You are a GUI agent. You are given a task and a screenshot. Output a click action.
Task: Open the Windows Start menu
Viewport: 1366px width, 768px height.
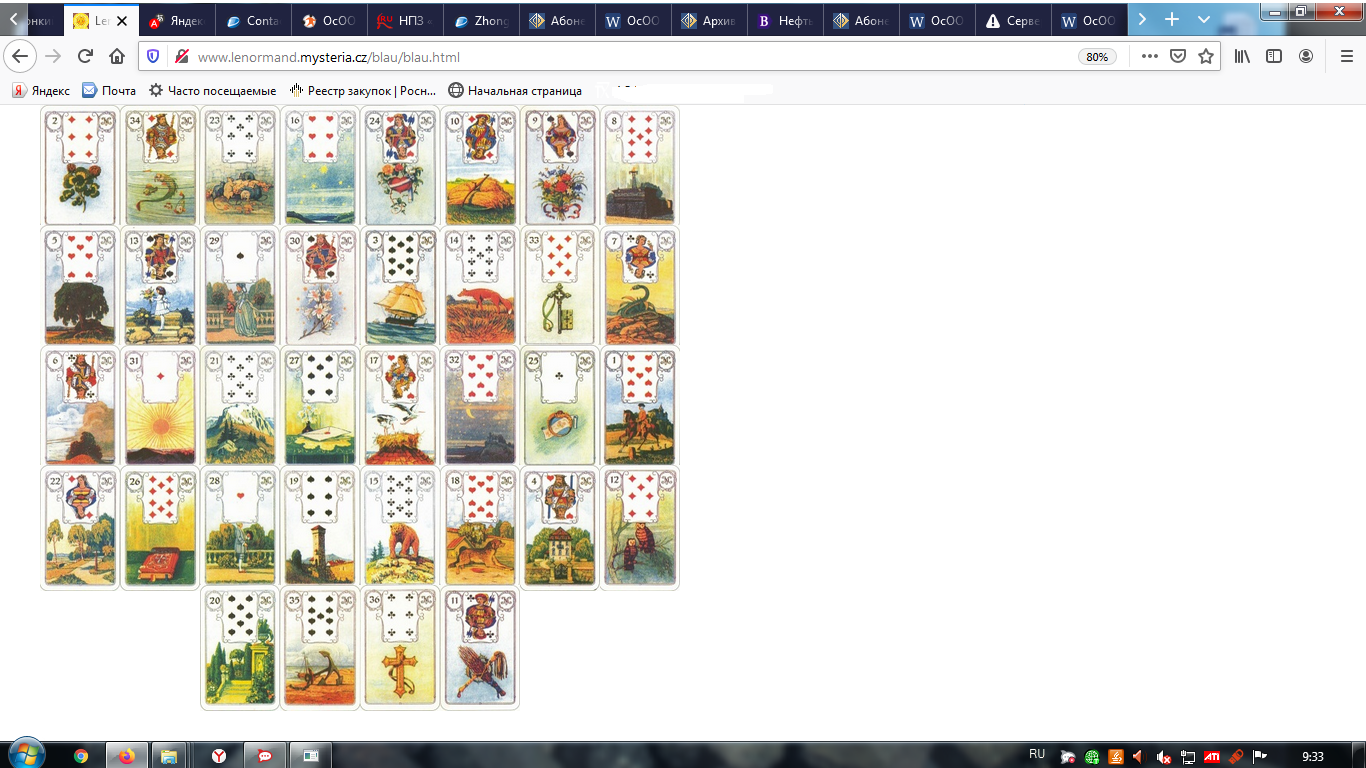coord(25,755)
